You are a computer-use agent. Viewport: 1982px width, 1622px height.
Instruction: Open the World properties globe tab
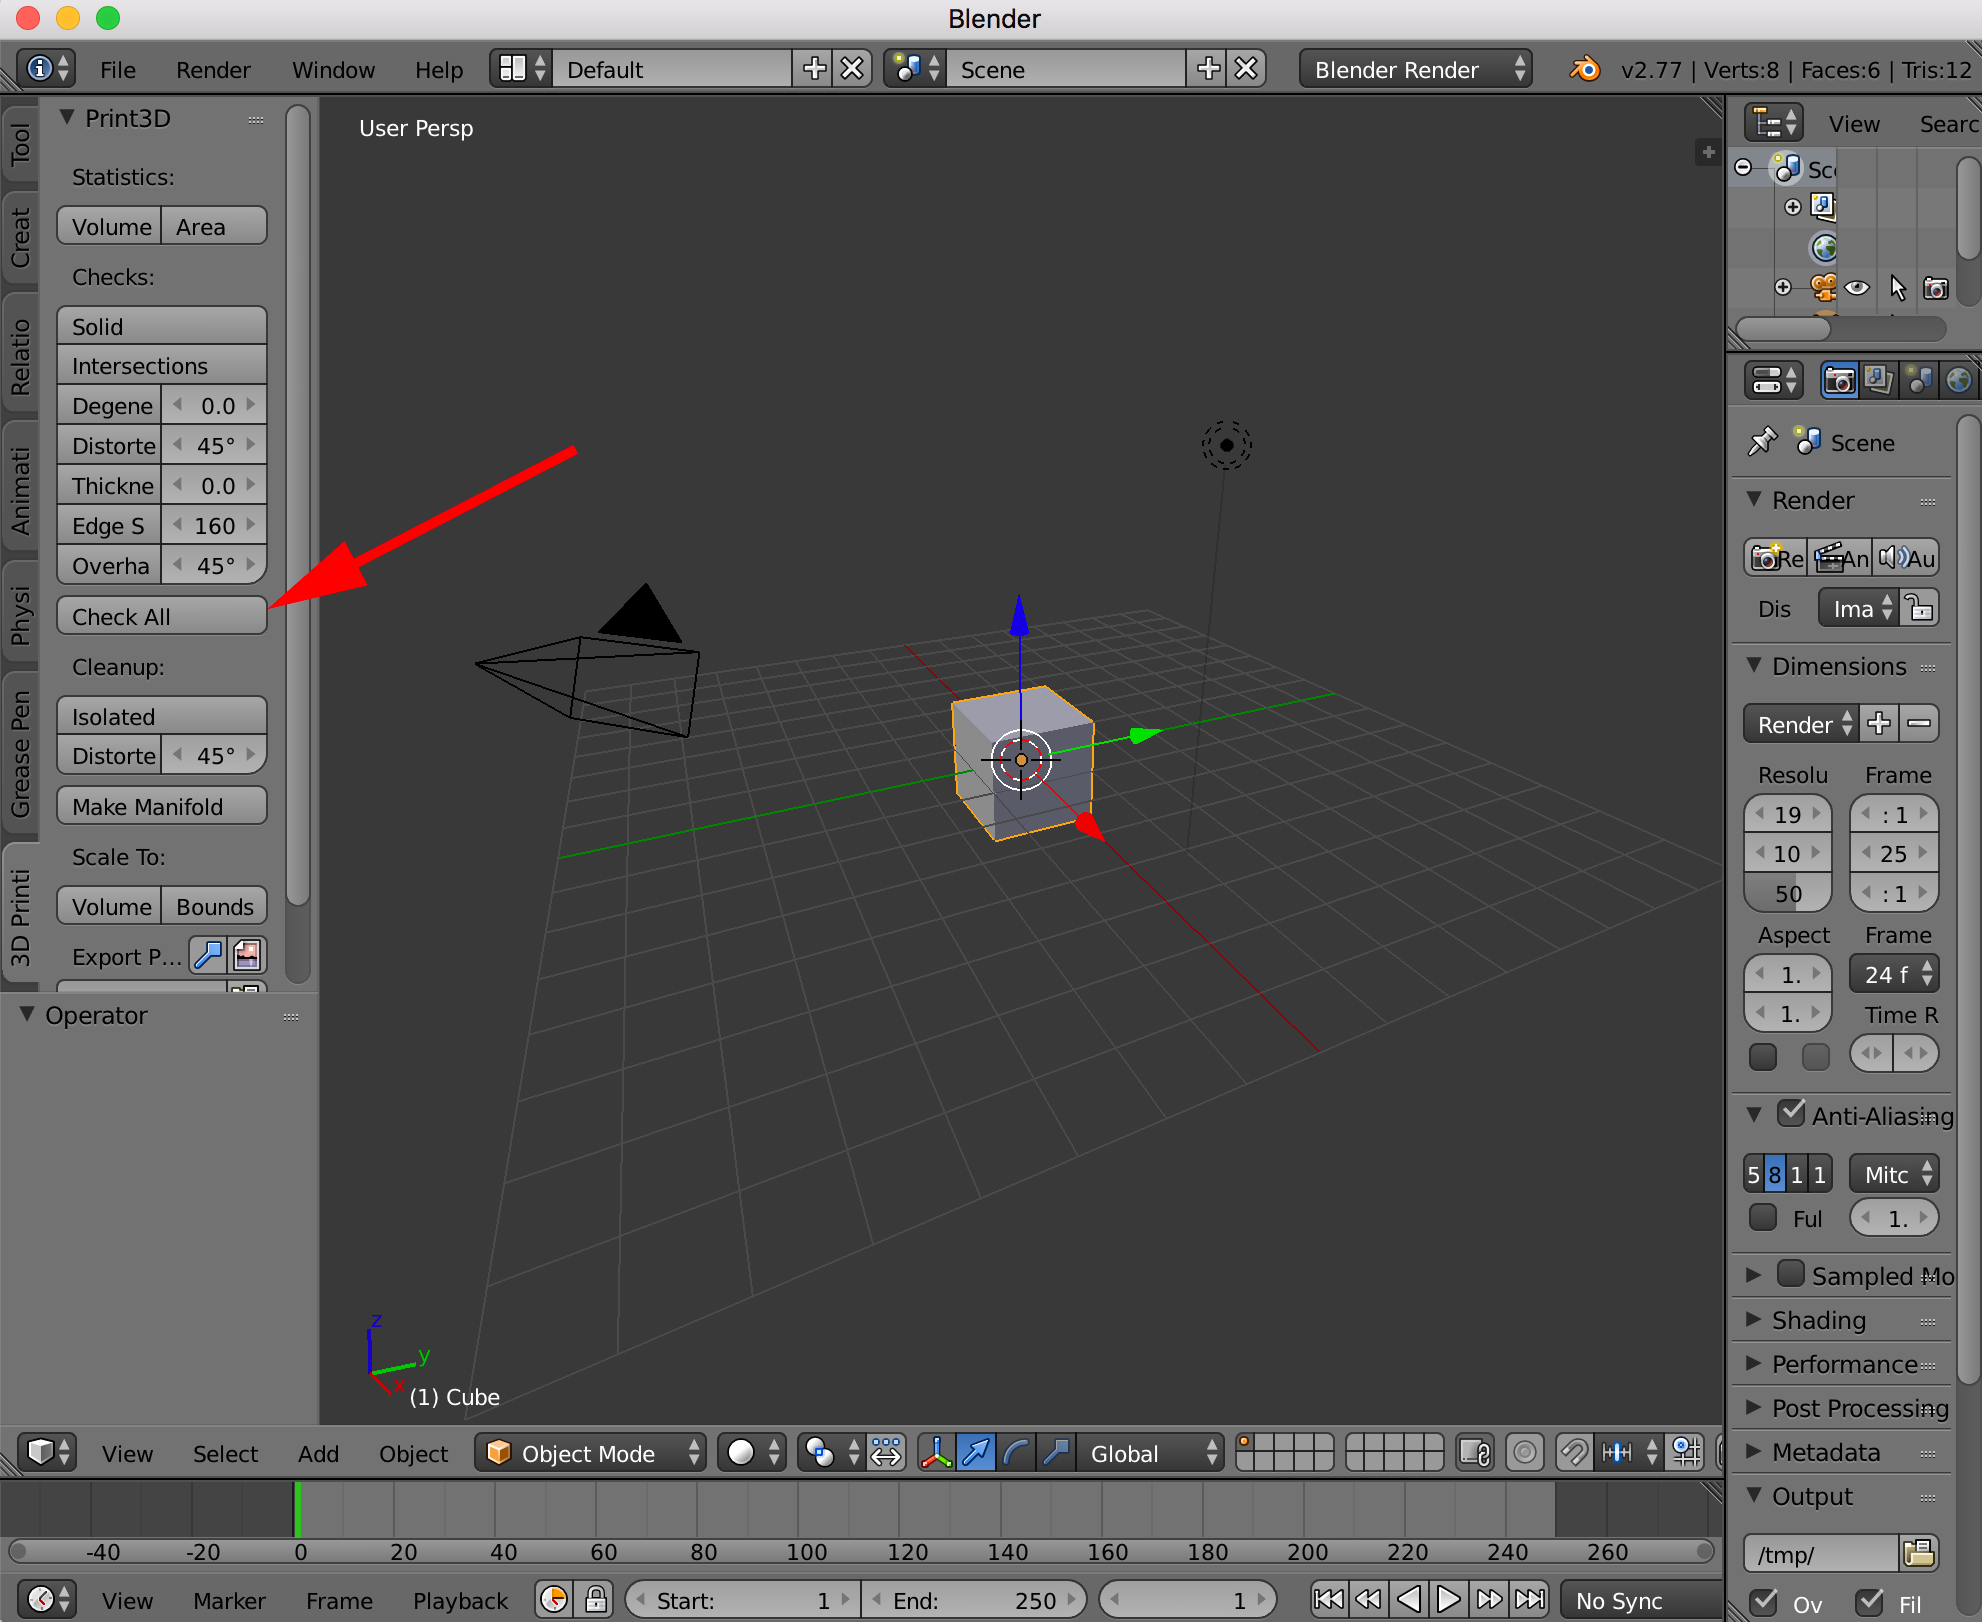pyautogui.click(x=1958, y=380)
